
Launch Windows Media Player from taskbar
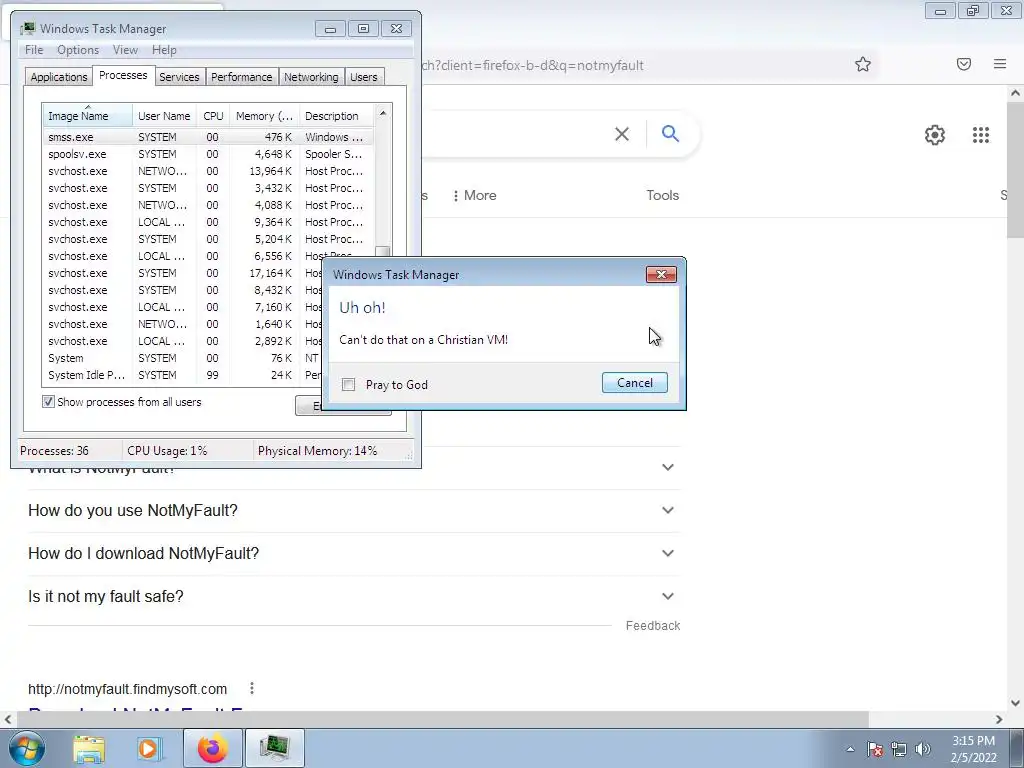[x=149, y=748]
